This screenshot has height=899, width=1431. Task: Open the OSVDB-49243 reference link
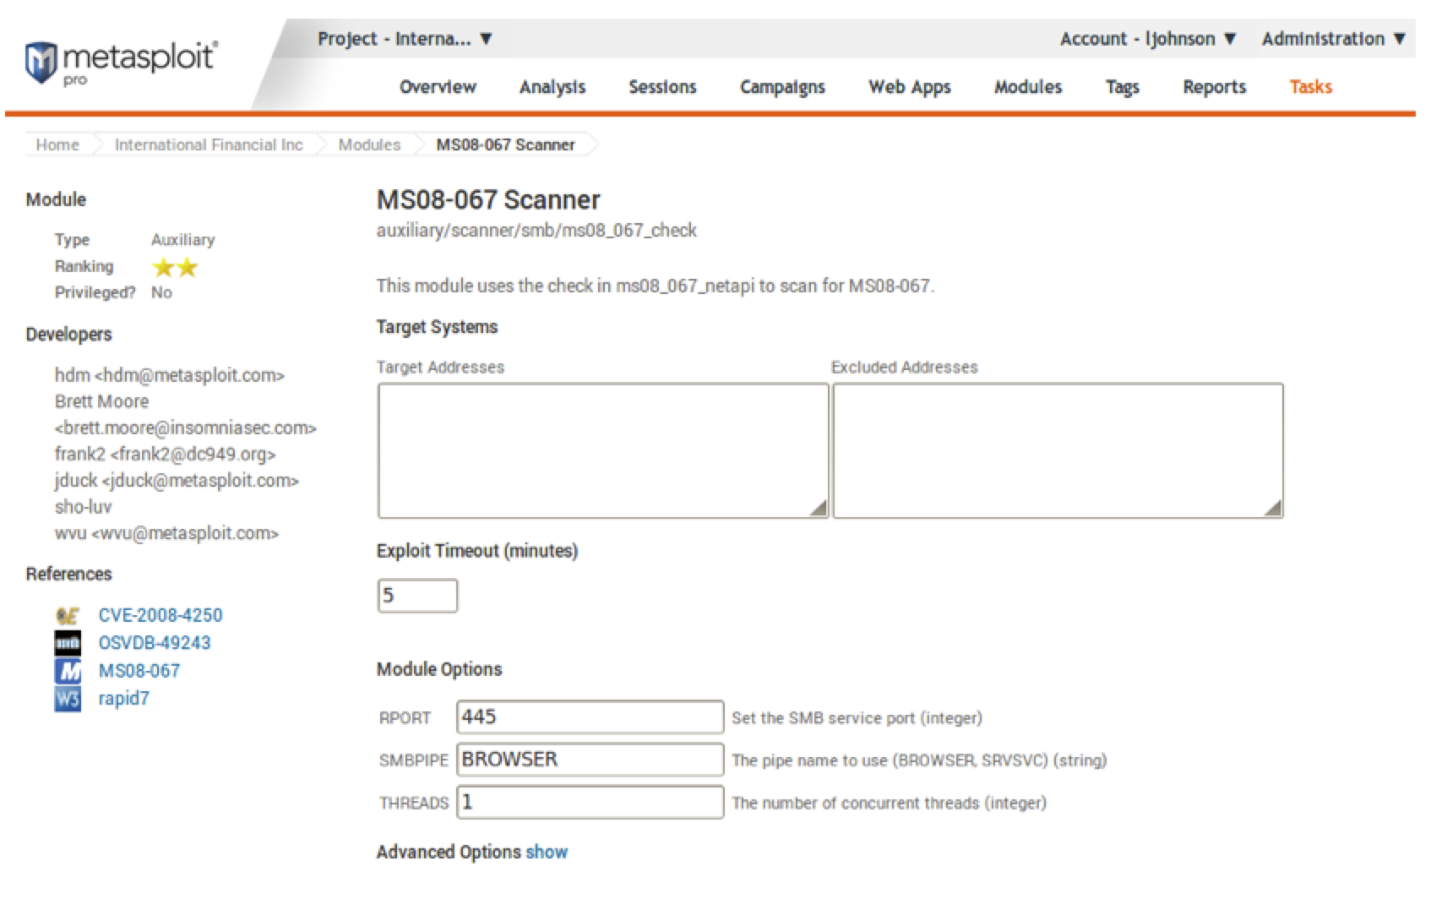[x=154, y=643]
